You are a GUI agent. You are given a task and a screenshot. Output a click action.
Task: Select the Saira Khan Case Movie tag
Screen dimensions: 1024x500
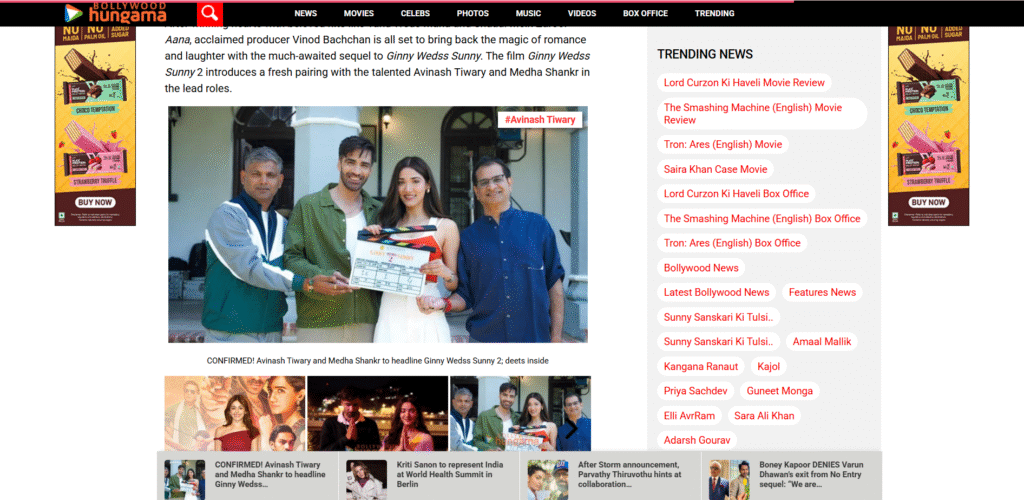point(715,170)
